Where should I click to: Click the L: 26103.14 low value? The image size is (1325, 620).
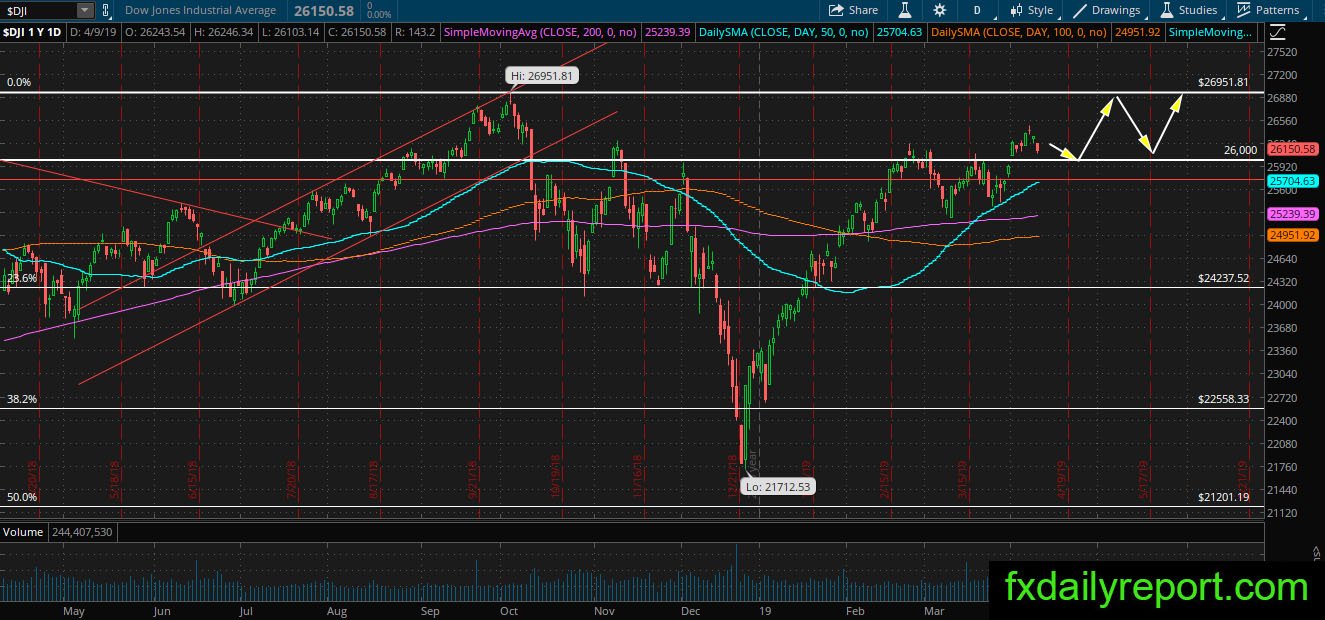(x=289, y=32)
